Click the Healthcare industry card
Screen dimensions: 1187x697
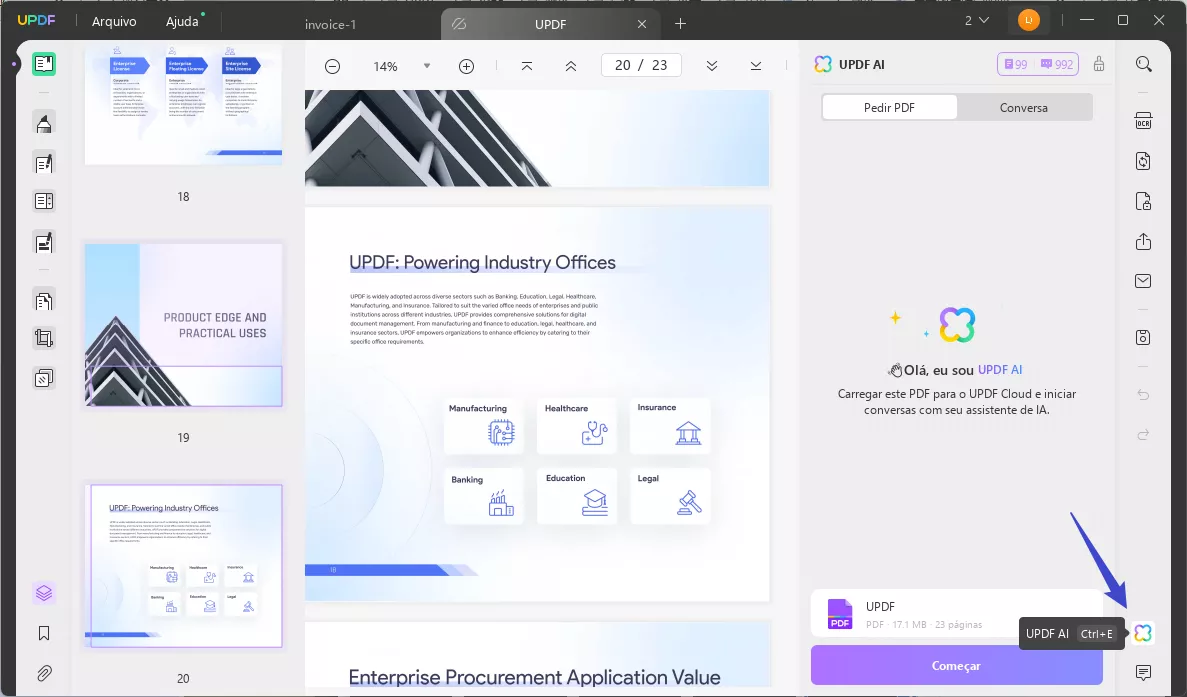pyautogui.click(x=576, y=426)
